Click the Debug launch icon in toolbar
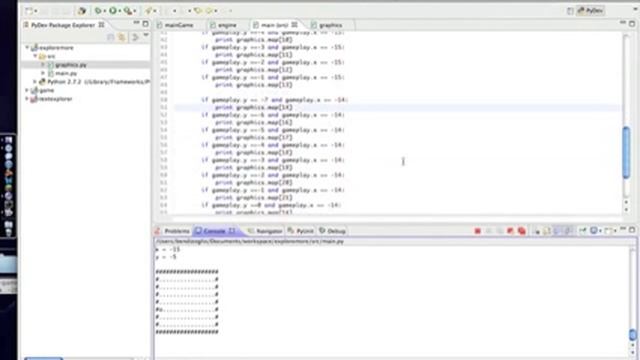The width and height of the screenshot is (640, 360). click(x=98, y=11)
